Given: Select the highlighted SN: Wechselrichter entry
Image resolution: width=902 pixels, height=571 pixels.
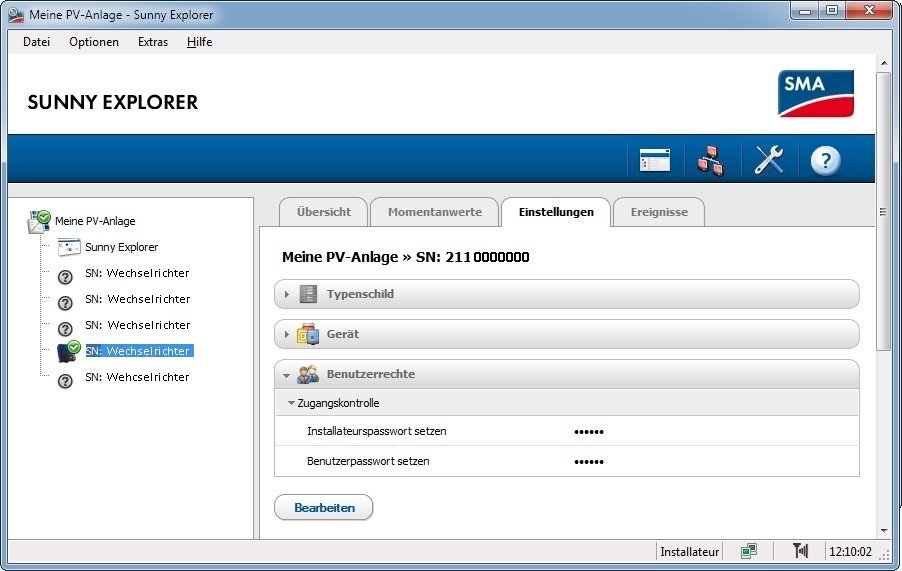Looking at the screenshot, I should click(x=140, y=351).
